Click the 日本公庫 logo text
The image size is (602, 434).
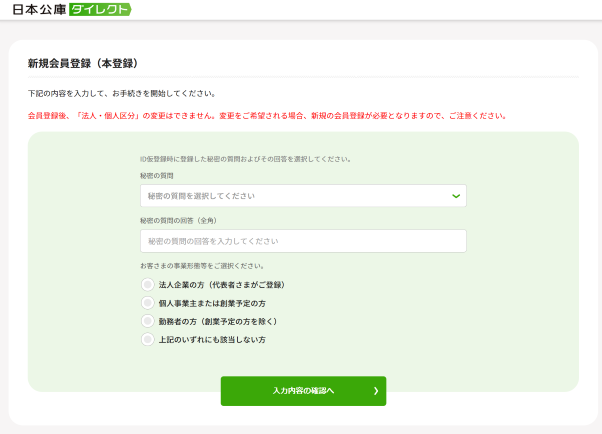(x=32, y=9)
